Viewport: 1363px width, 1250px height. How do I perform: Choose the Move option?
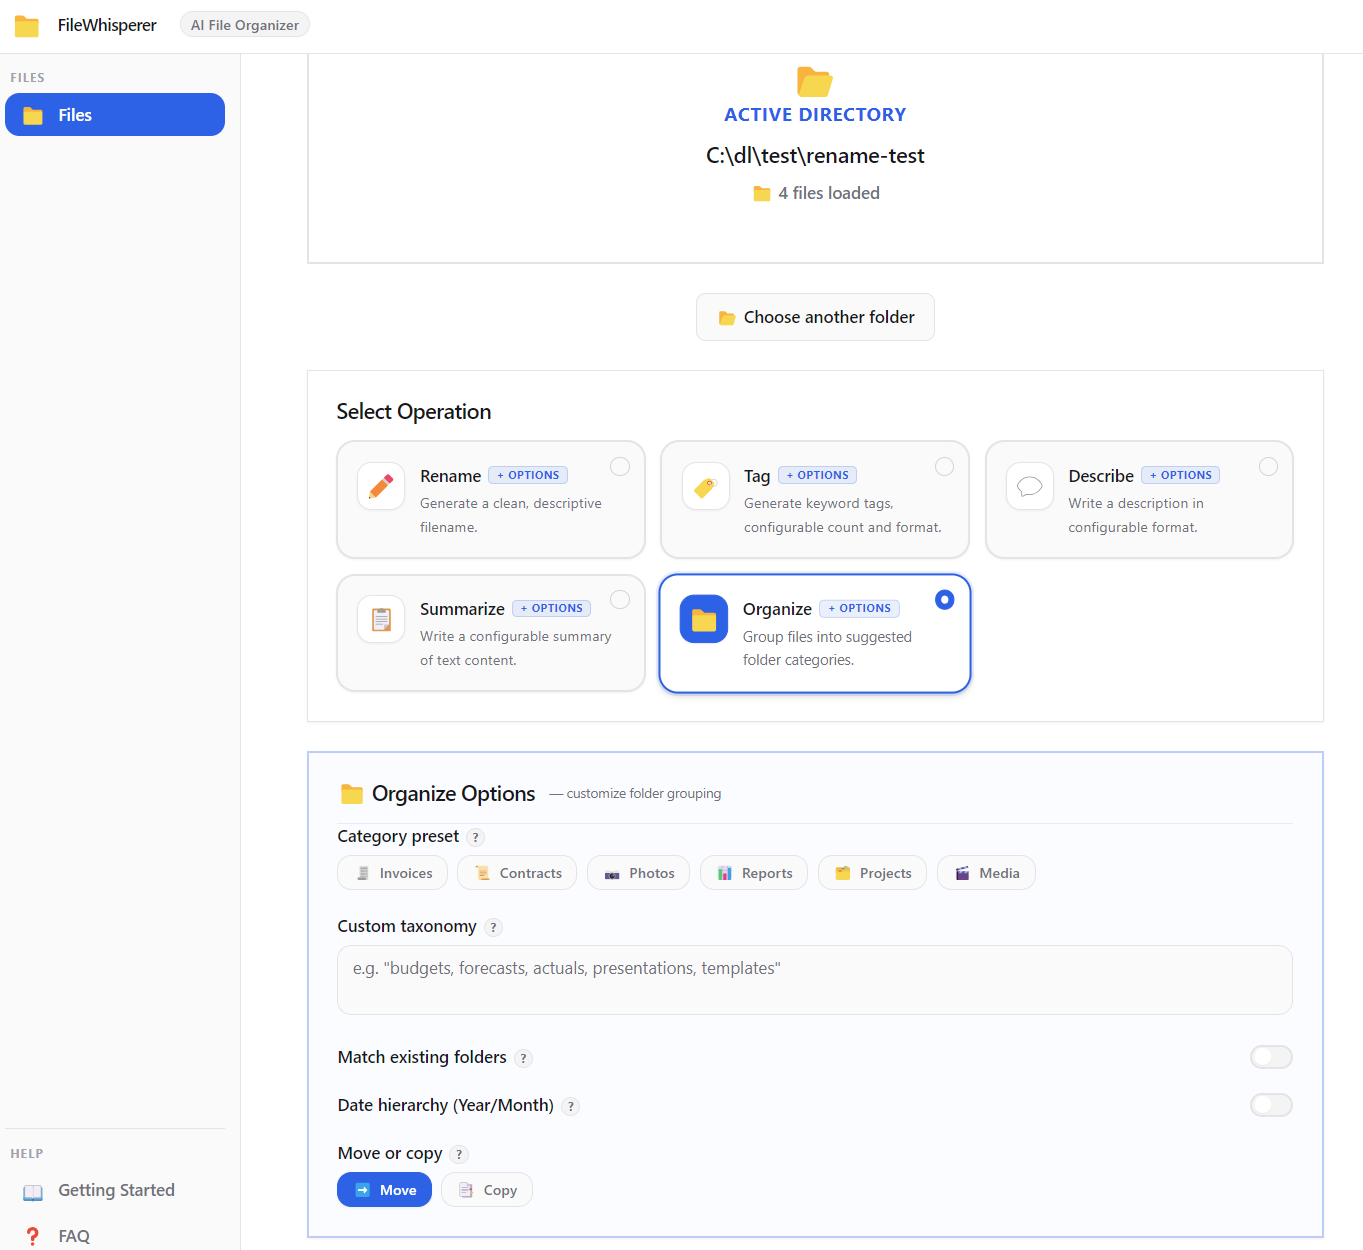tap(384, 1190)
